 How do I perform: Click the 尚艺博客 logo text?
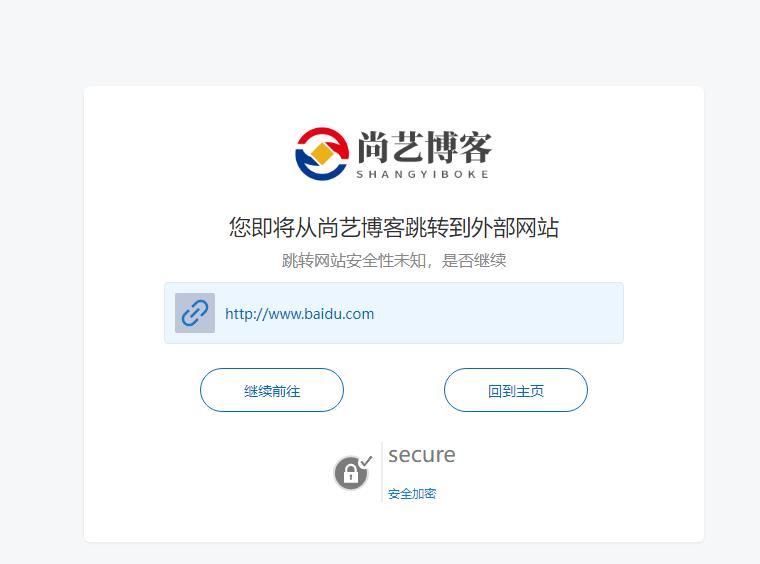425,147
